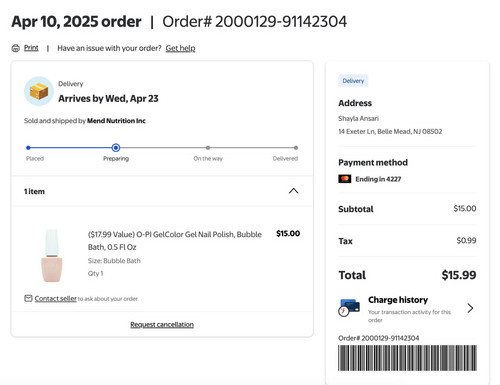Click the Charge history heading

(398, 300)
